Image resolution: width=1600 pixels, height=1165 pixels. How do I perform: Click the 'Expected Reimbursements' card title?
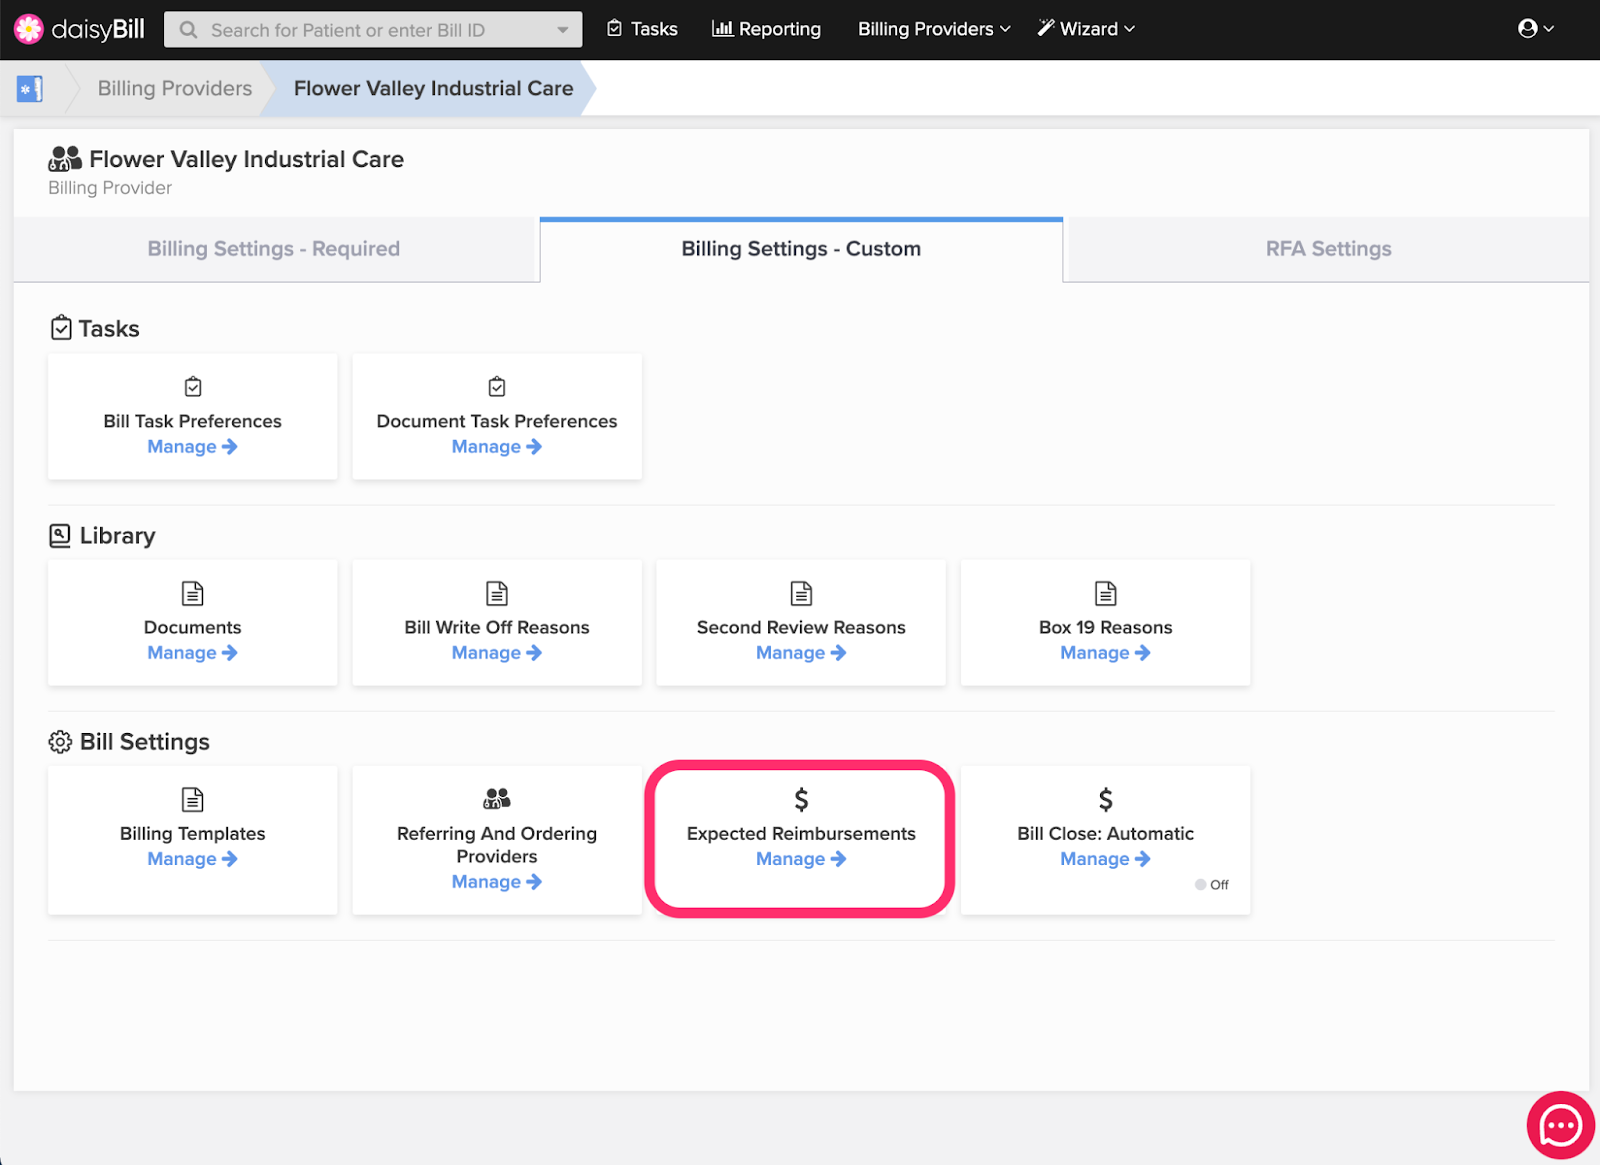(801, 833)
